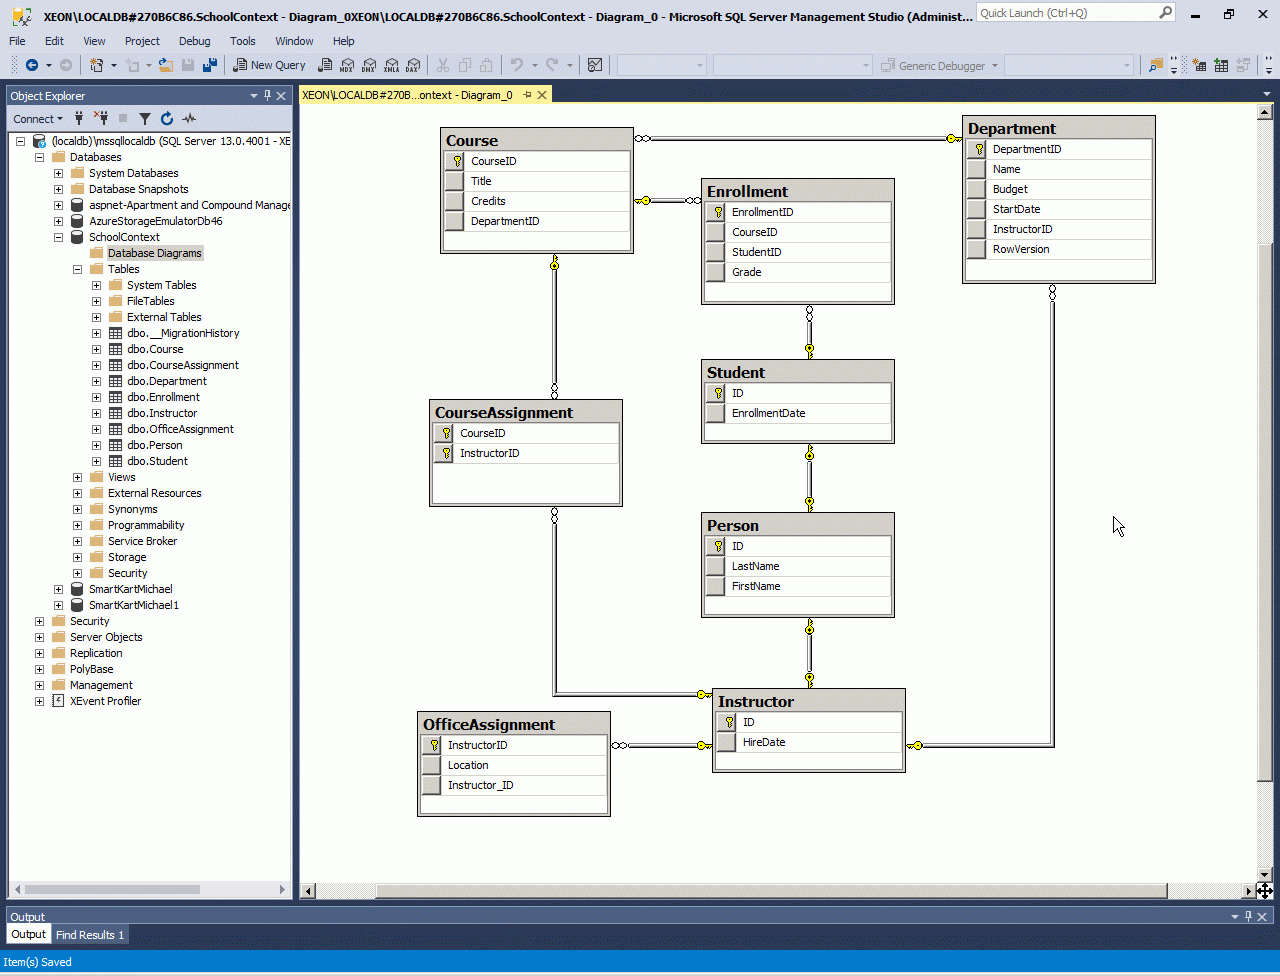Expand the Views folder node
Screen dimensions: 1280x976
tap(78, 477)
